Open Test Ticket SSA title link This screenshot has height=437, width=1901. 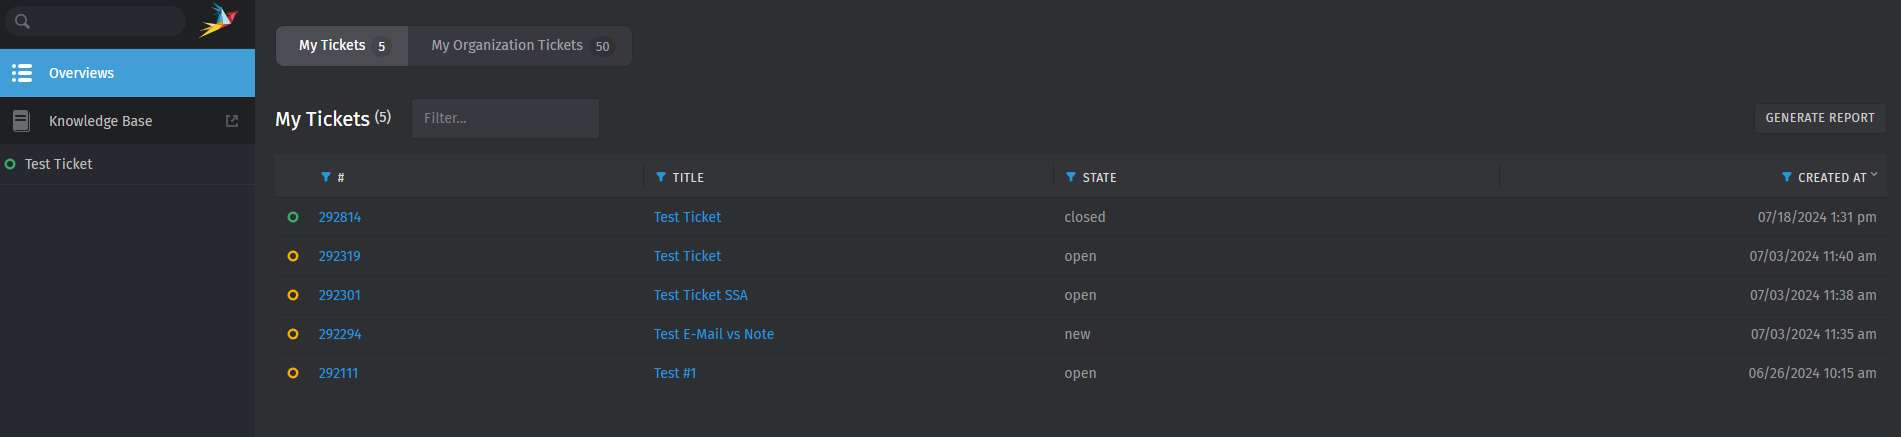coord(701,295)
